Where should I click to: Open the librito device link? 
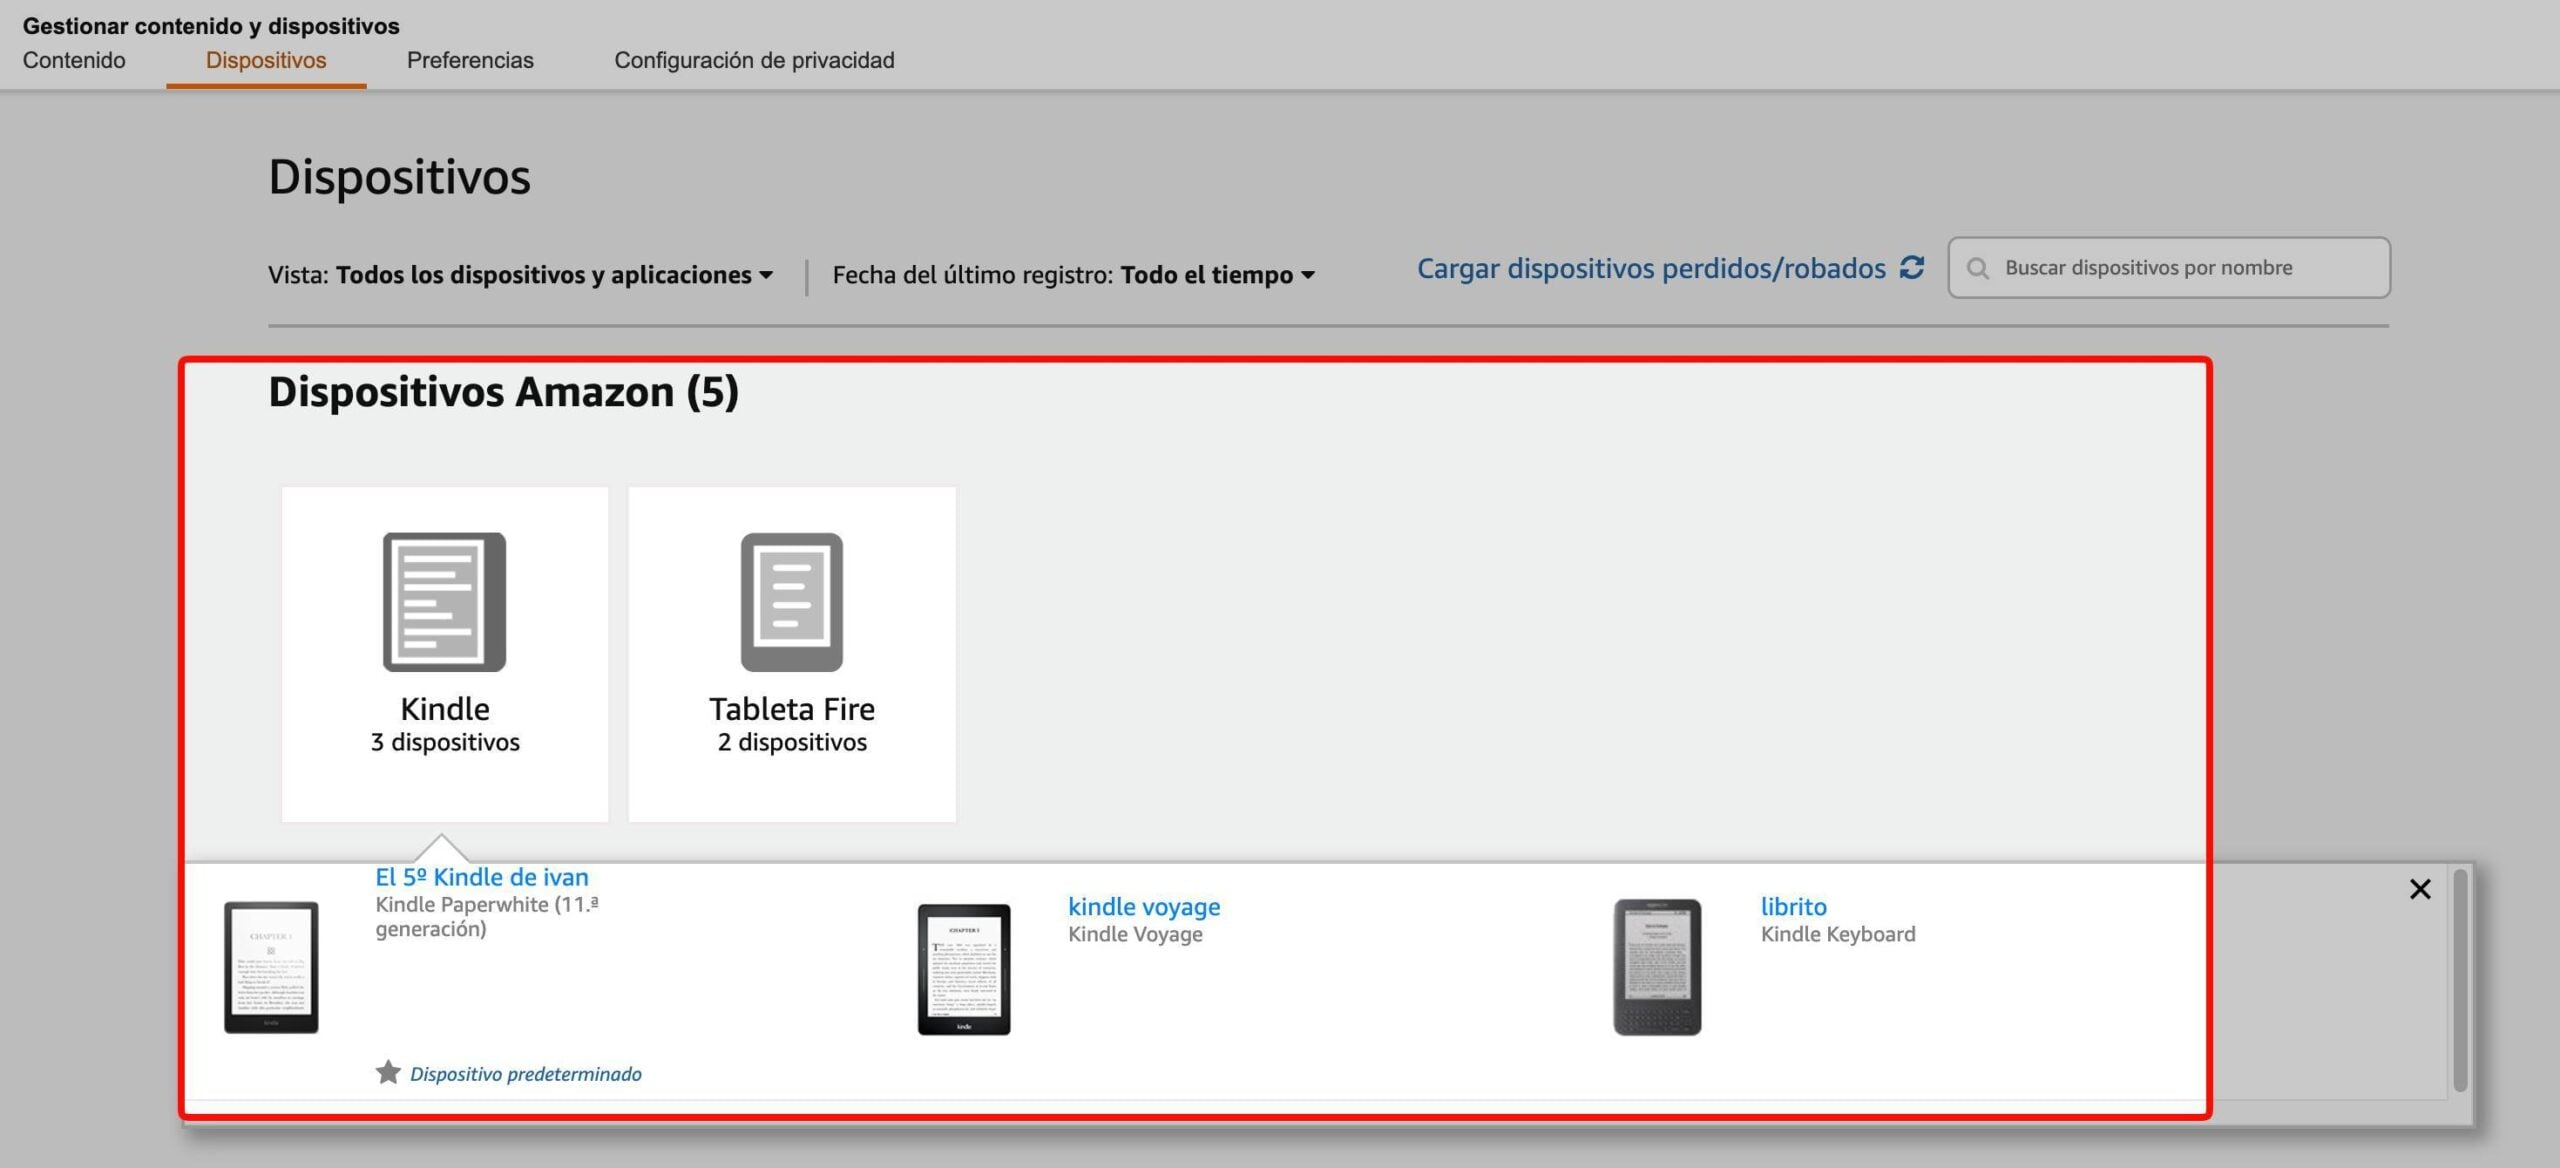(x=1793, y=906)
